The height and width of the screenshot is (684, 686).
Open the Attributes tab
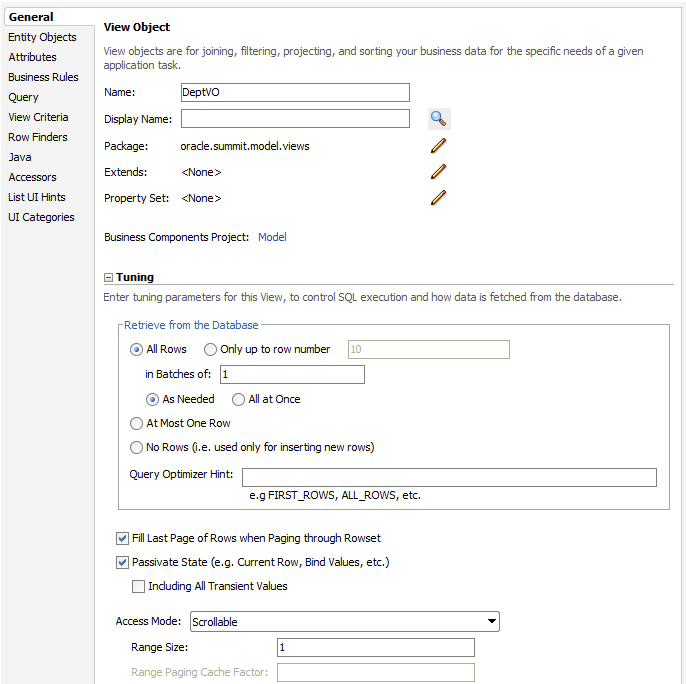pos(32,57)
